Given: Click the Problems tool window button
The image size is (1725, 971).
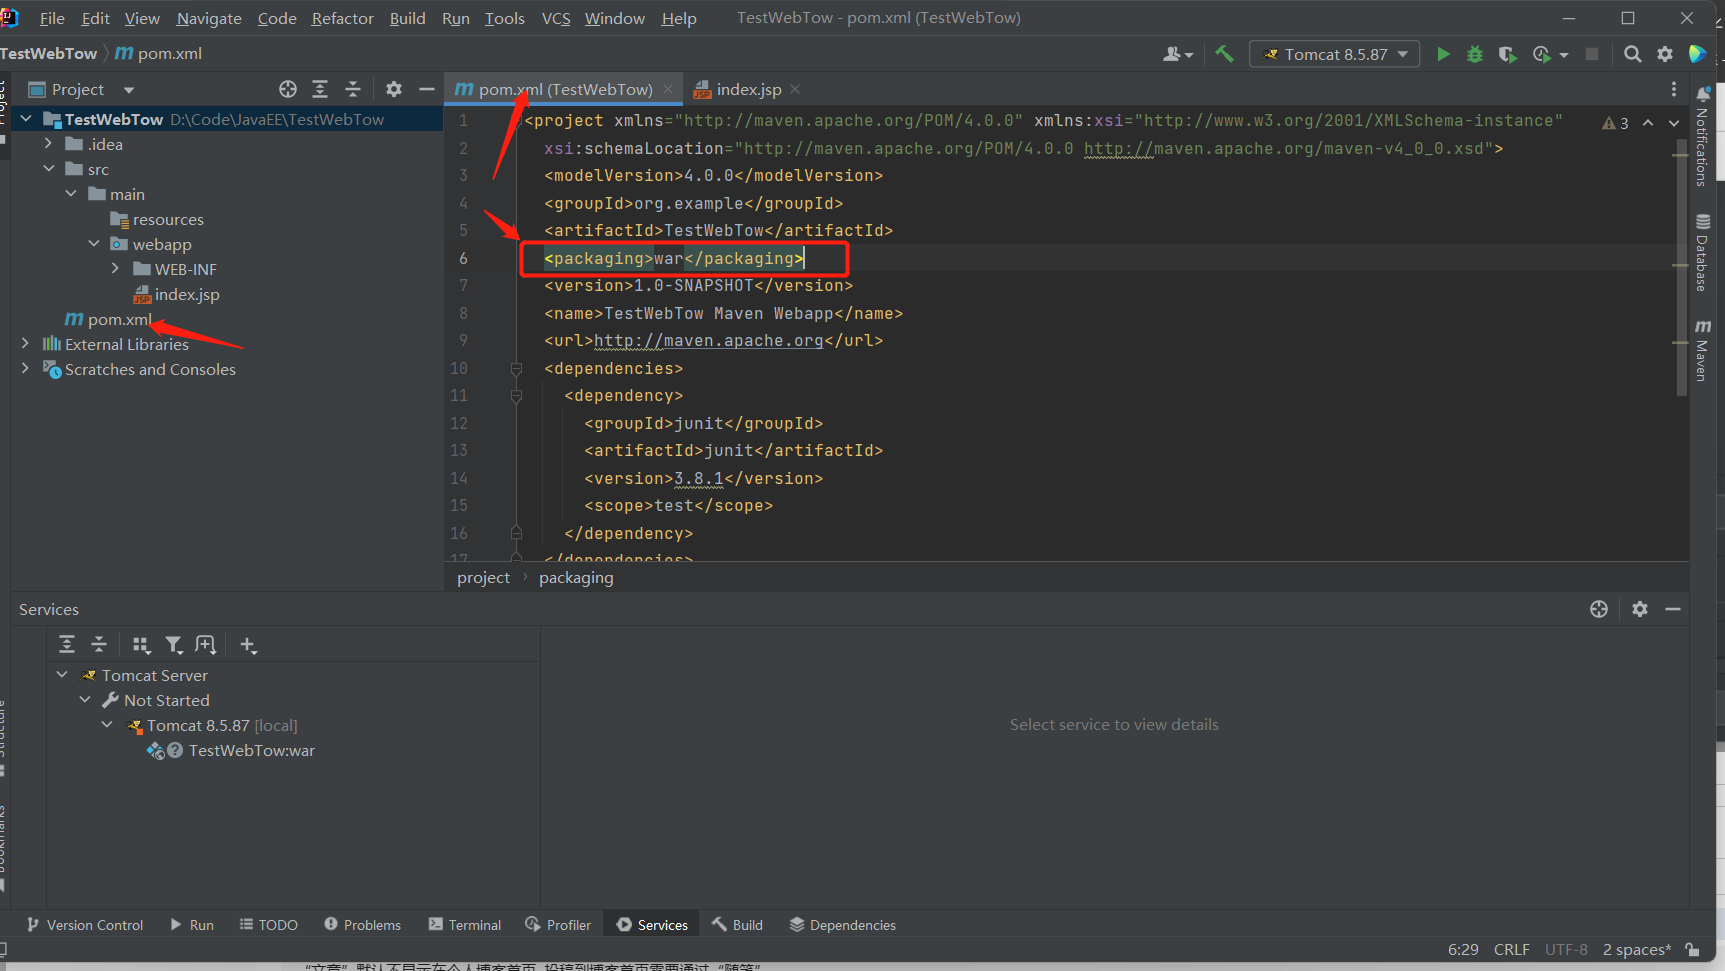Looking at the screenshot, I should coord(363,925).
